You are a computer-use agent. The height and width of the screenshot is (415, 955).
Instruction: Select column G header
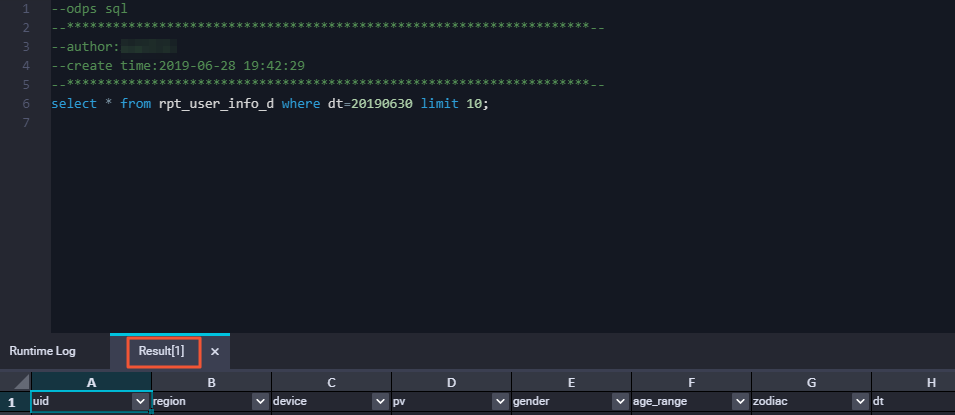[x=811, y=382]
